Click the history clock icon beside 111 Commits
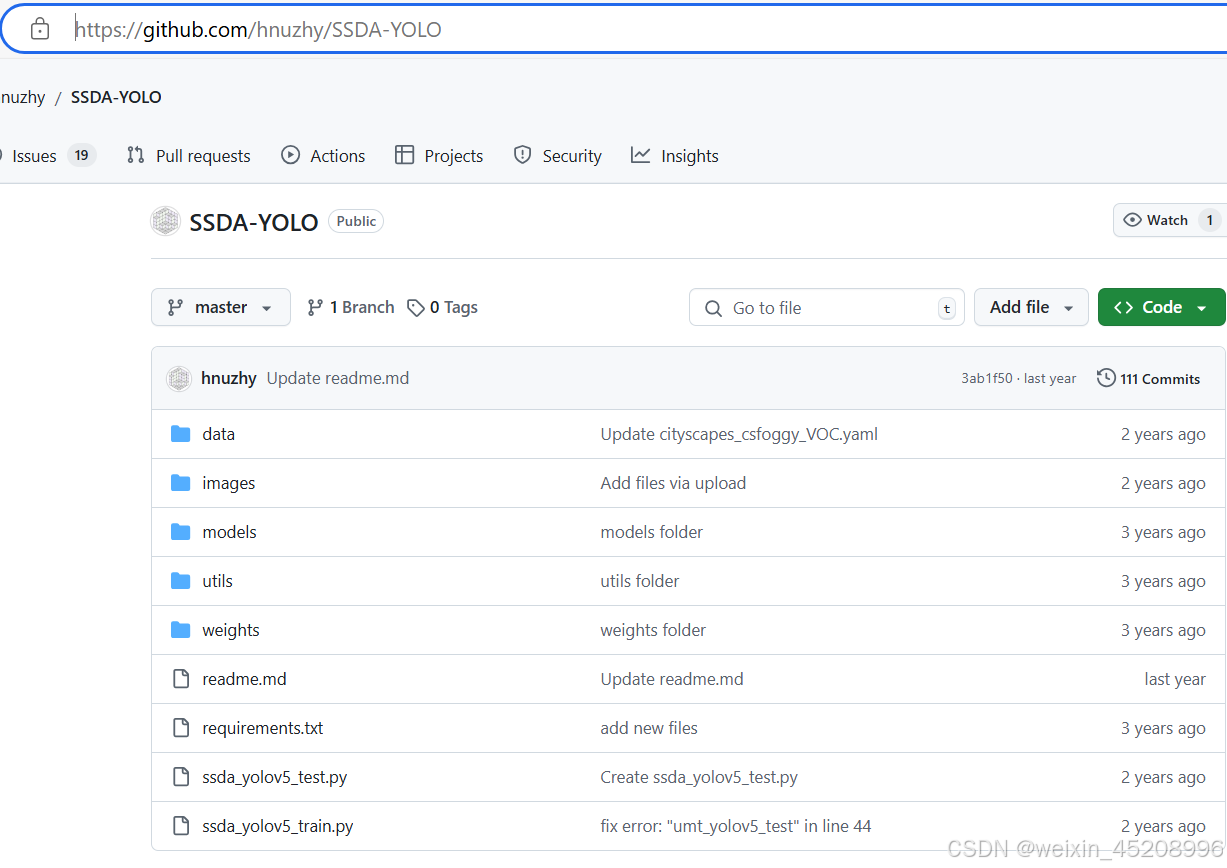 tap(1106, 378)
